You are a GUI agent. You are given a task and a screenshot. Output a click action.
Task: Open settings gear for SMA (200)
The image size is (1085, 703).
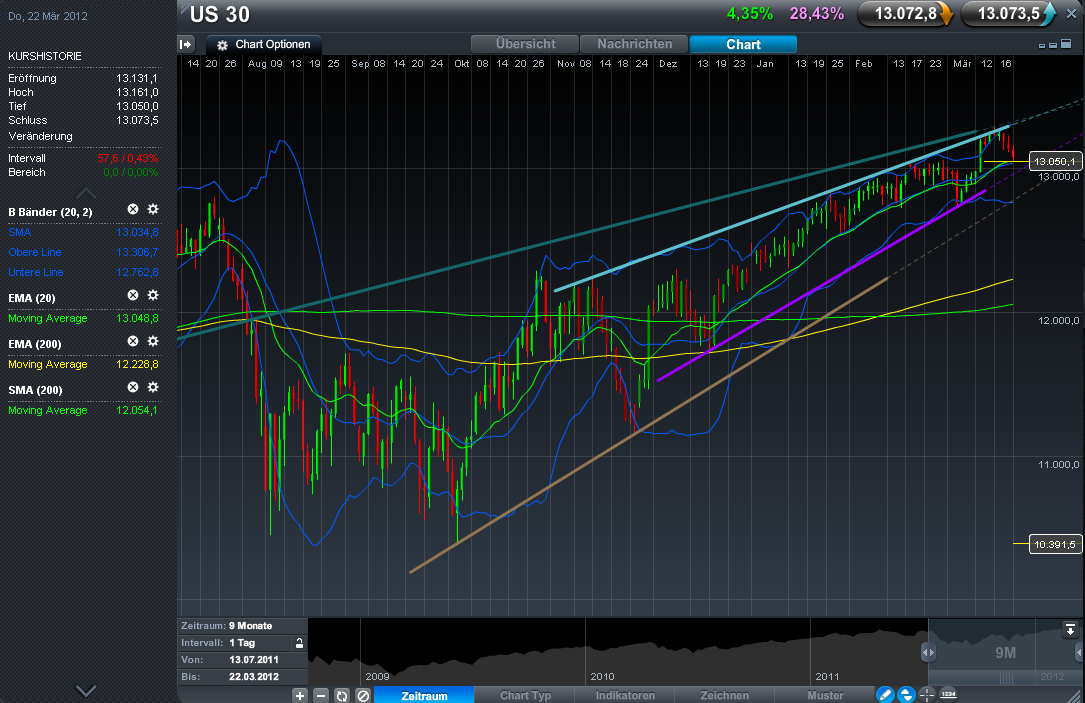click(x=153, y=387)
